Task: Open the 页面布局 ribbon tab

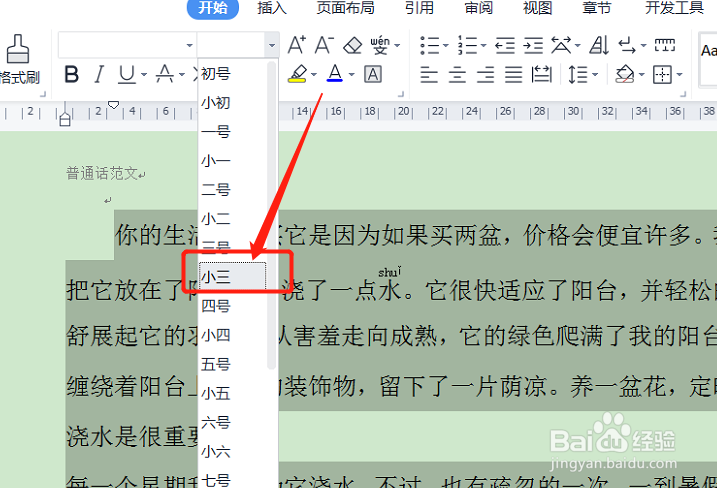Action: (345, 8)
